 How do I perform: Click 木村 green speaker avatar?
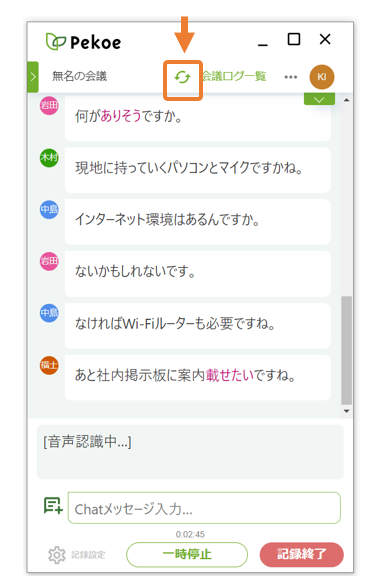49,157
